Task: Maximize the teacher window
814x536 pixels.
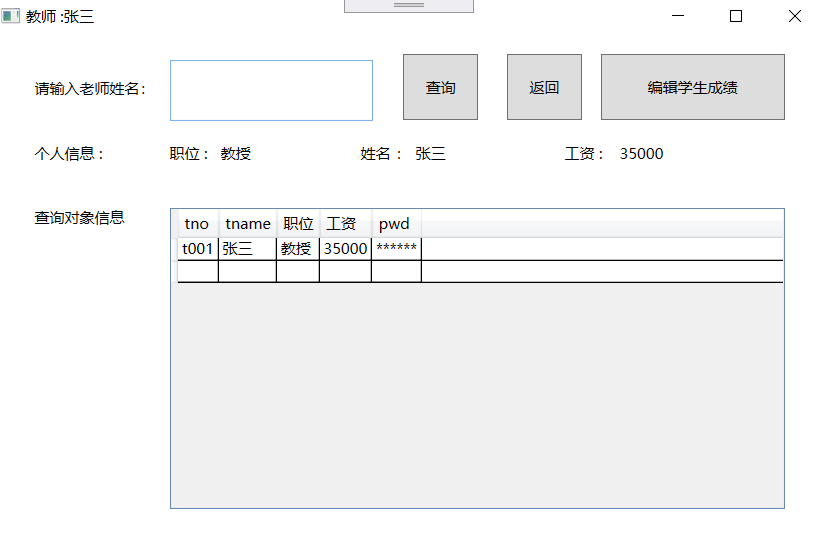Action: click(736, 16)
